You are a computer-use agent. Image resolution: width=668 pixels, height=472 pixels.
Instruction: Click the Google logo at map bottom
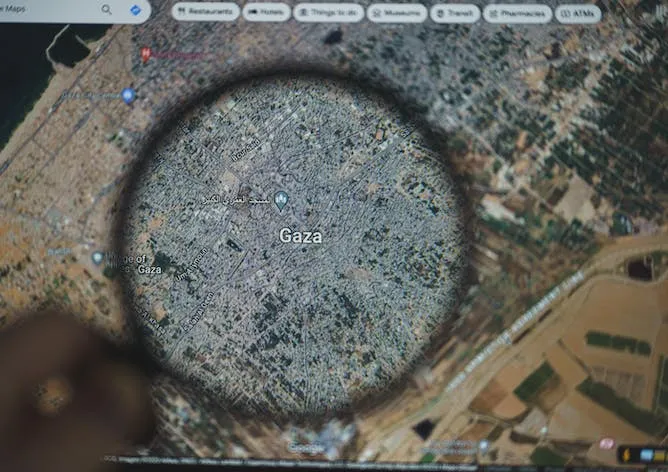pos(305,447)
